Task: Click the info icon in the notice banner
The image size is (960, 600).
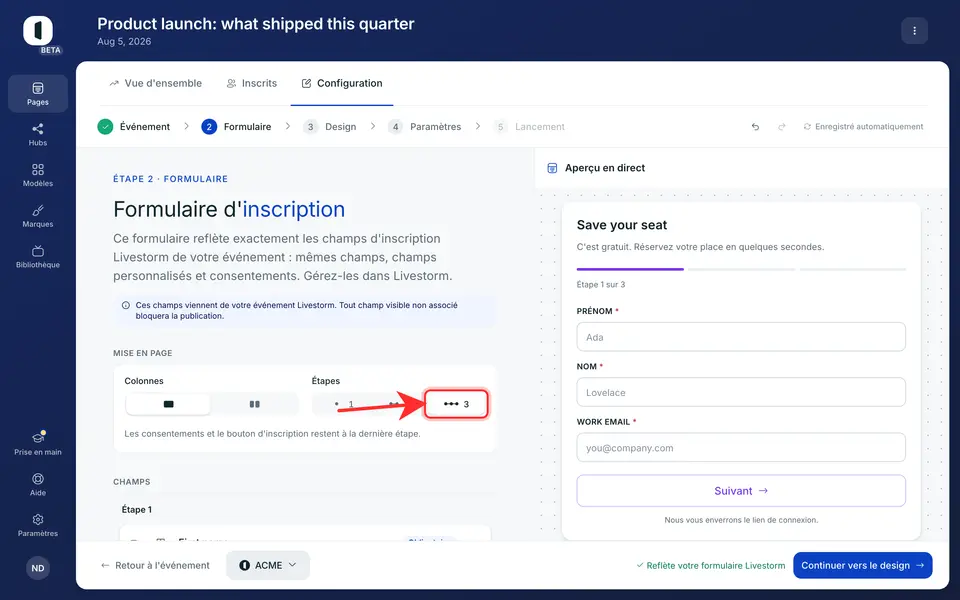Action: tap(126, 305)
